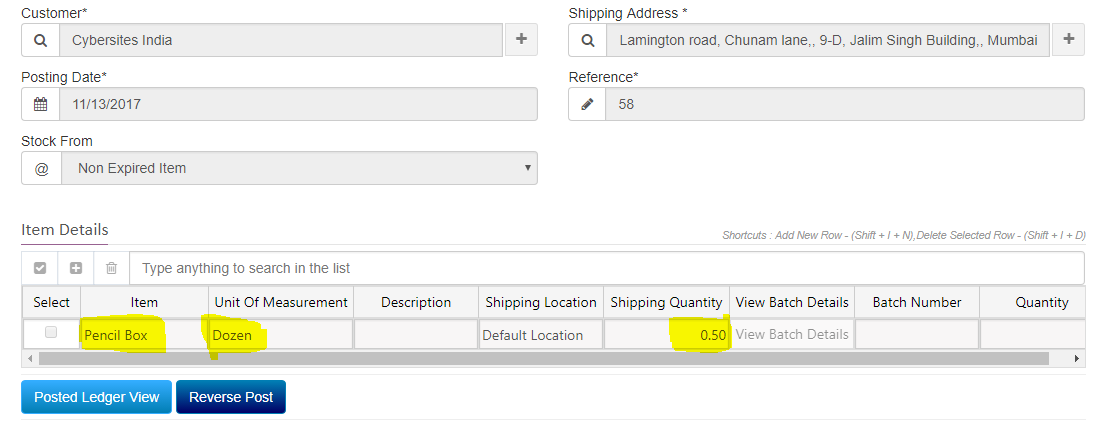Image resolution: width=1096 pixels, height=423 pixels.
Task: Click the Reference pencil edit icon
Action: (587, 104)
